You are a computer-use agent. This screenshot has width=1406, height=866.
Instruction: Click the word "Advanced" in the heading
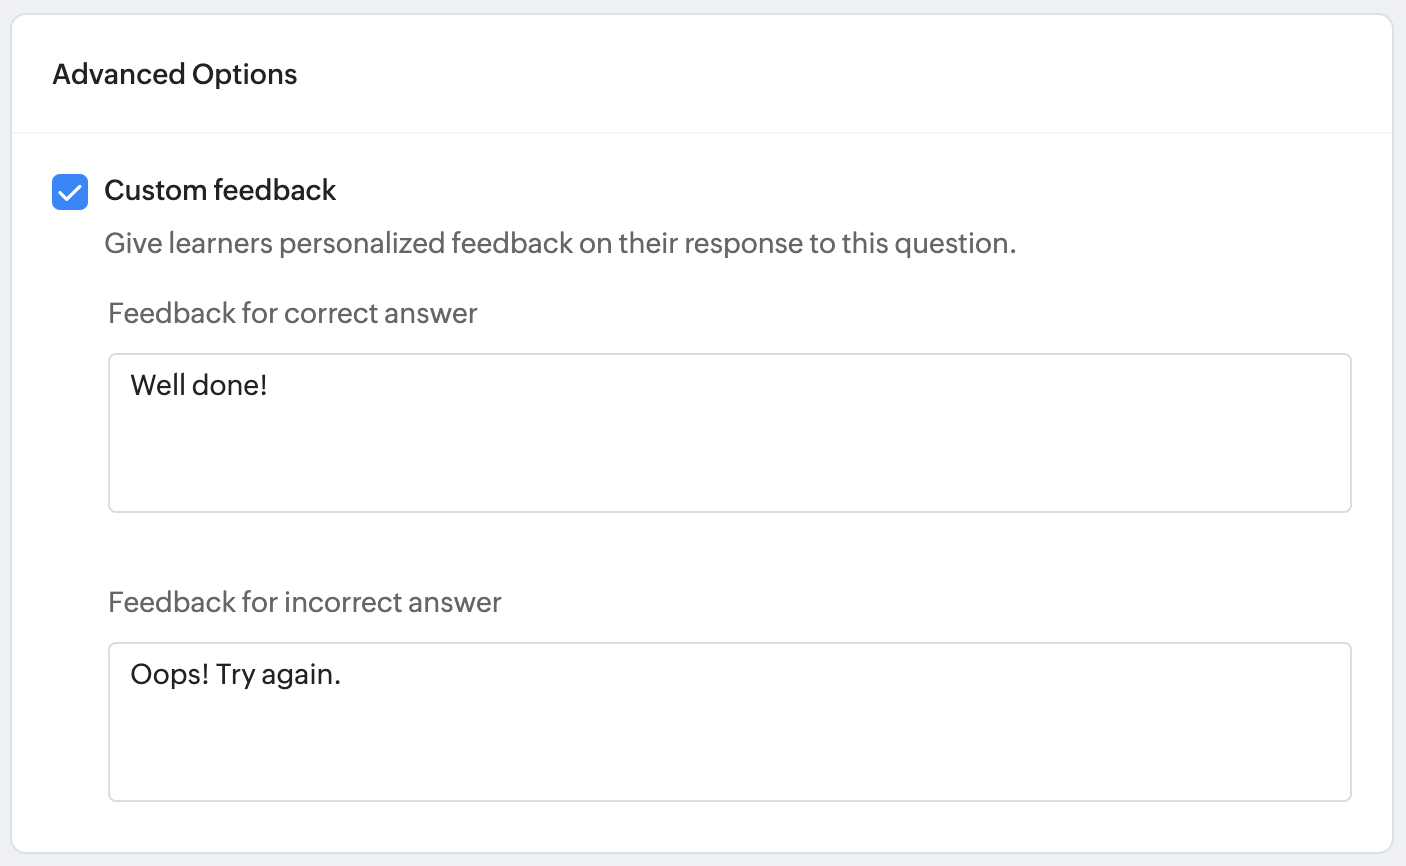click(119, 74)
